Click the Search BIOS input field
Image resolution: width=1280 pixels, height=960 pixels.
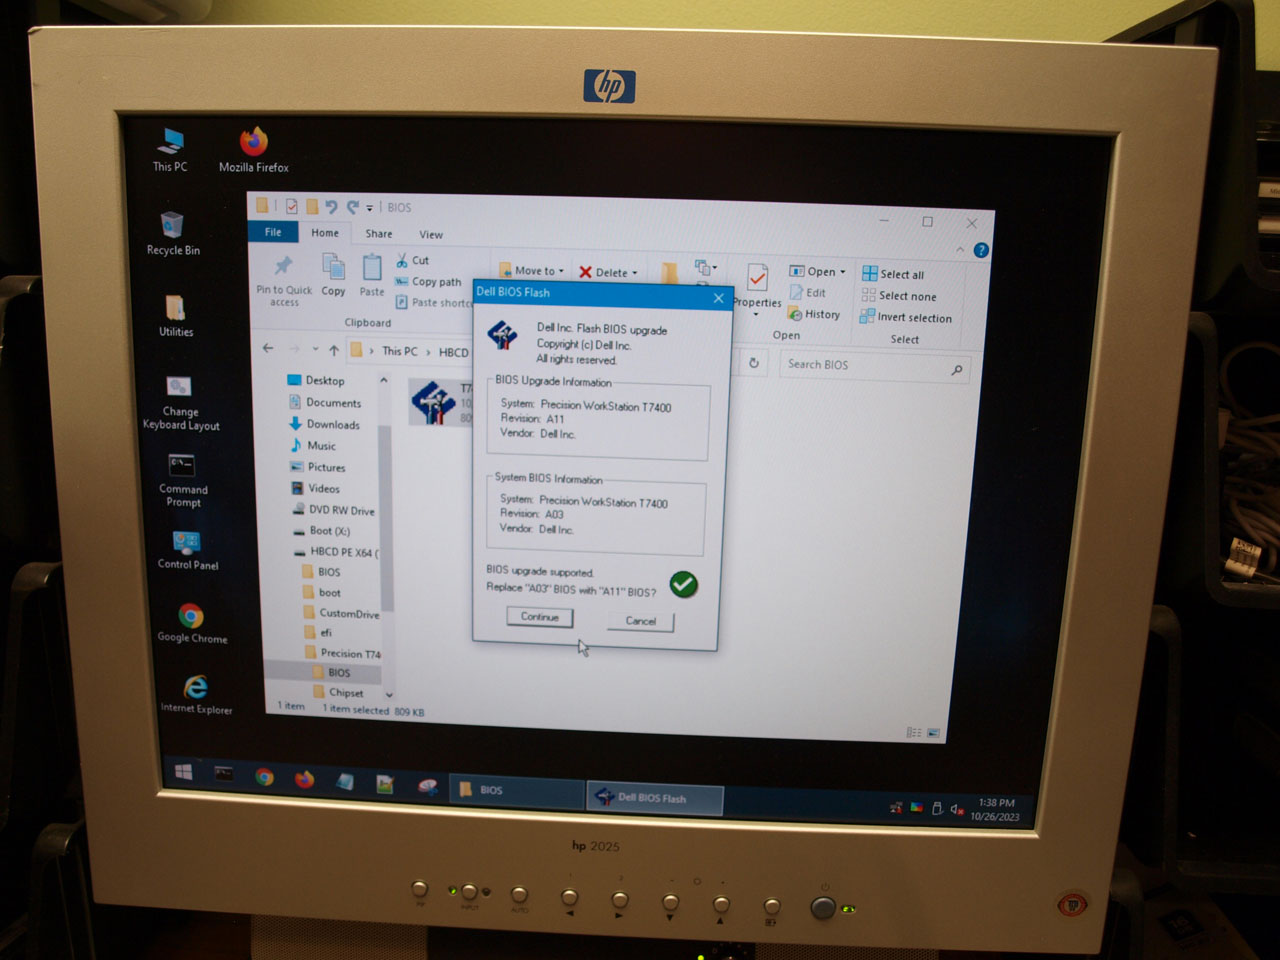pos(874,366)
